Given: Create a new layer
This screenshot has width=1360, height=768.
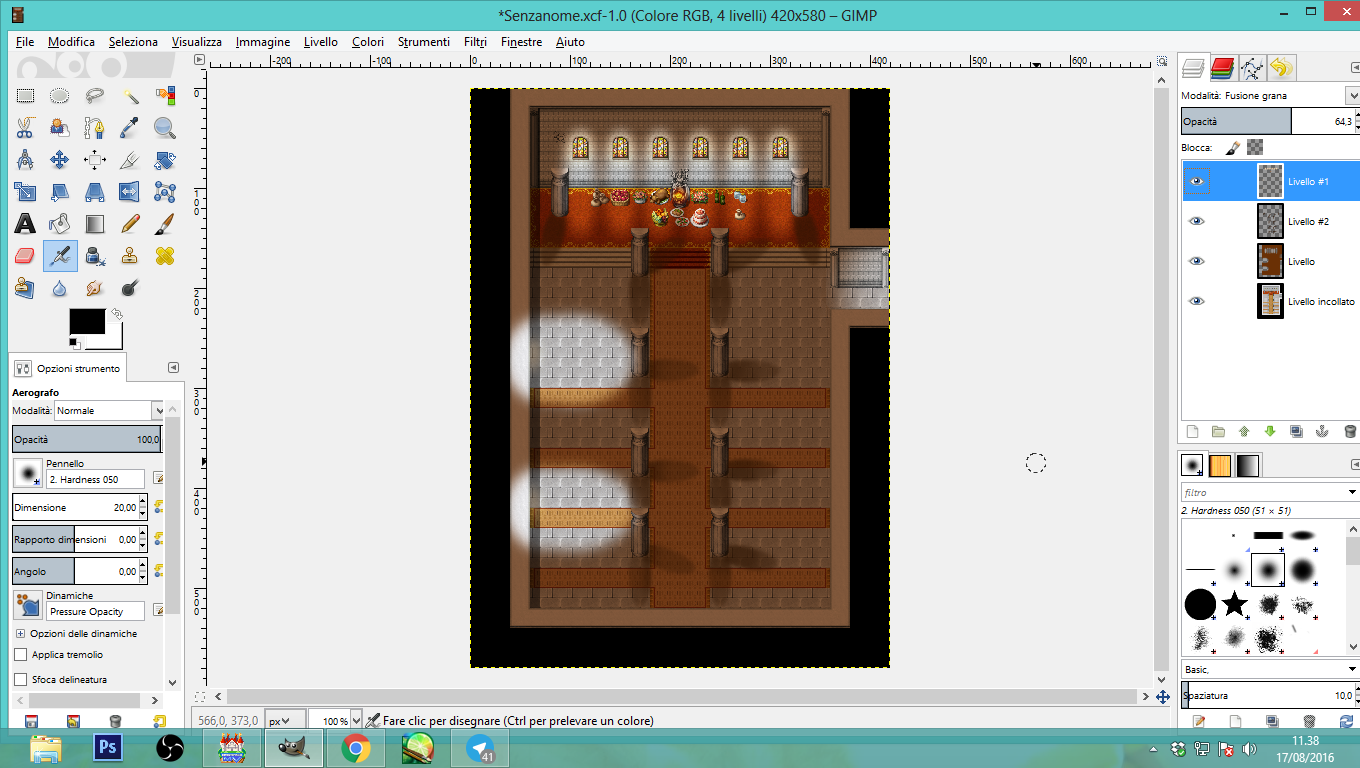Looking at the screenshot, I should pyautogui.click(x=1192, y=432).
